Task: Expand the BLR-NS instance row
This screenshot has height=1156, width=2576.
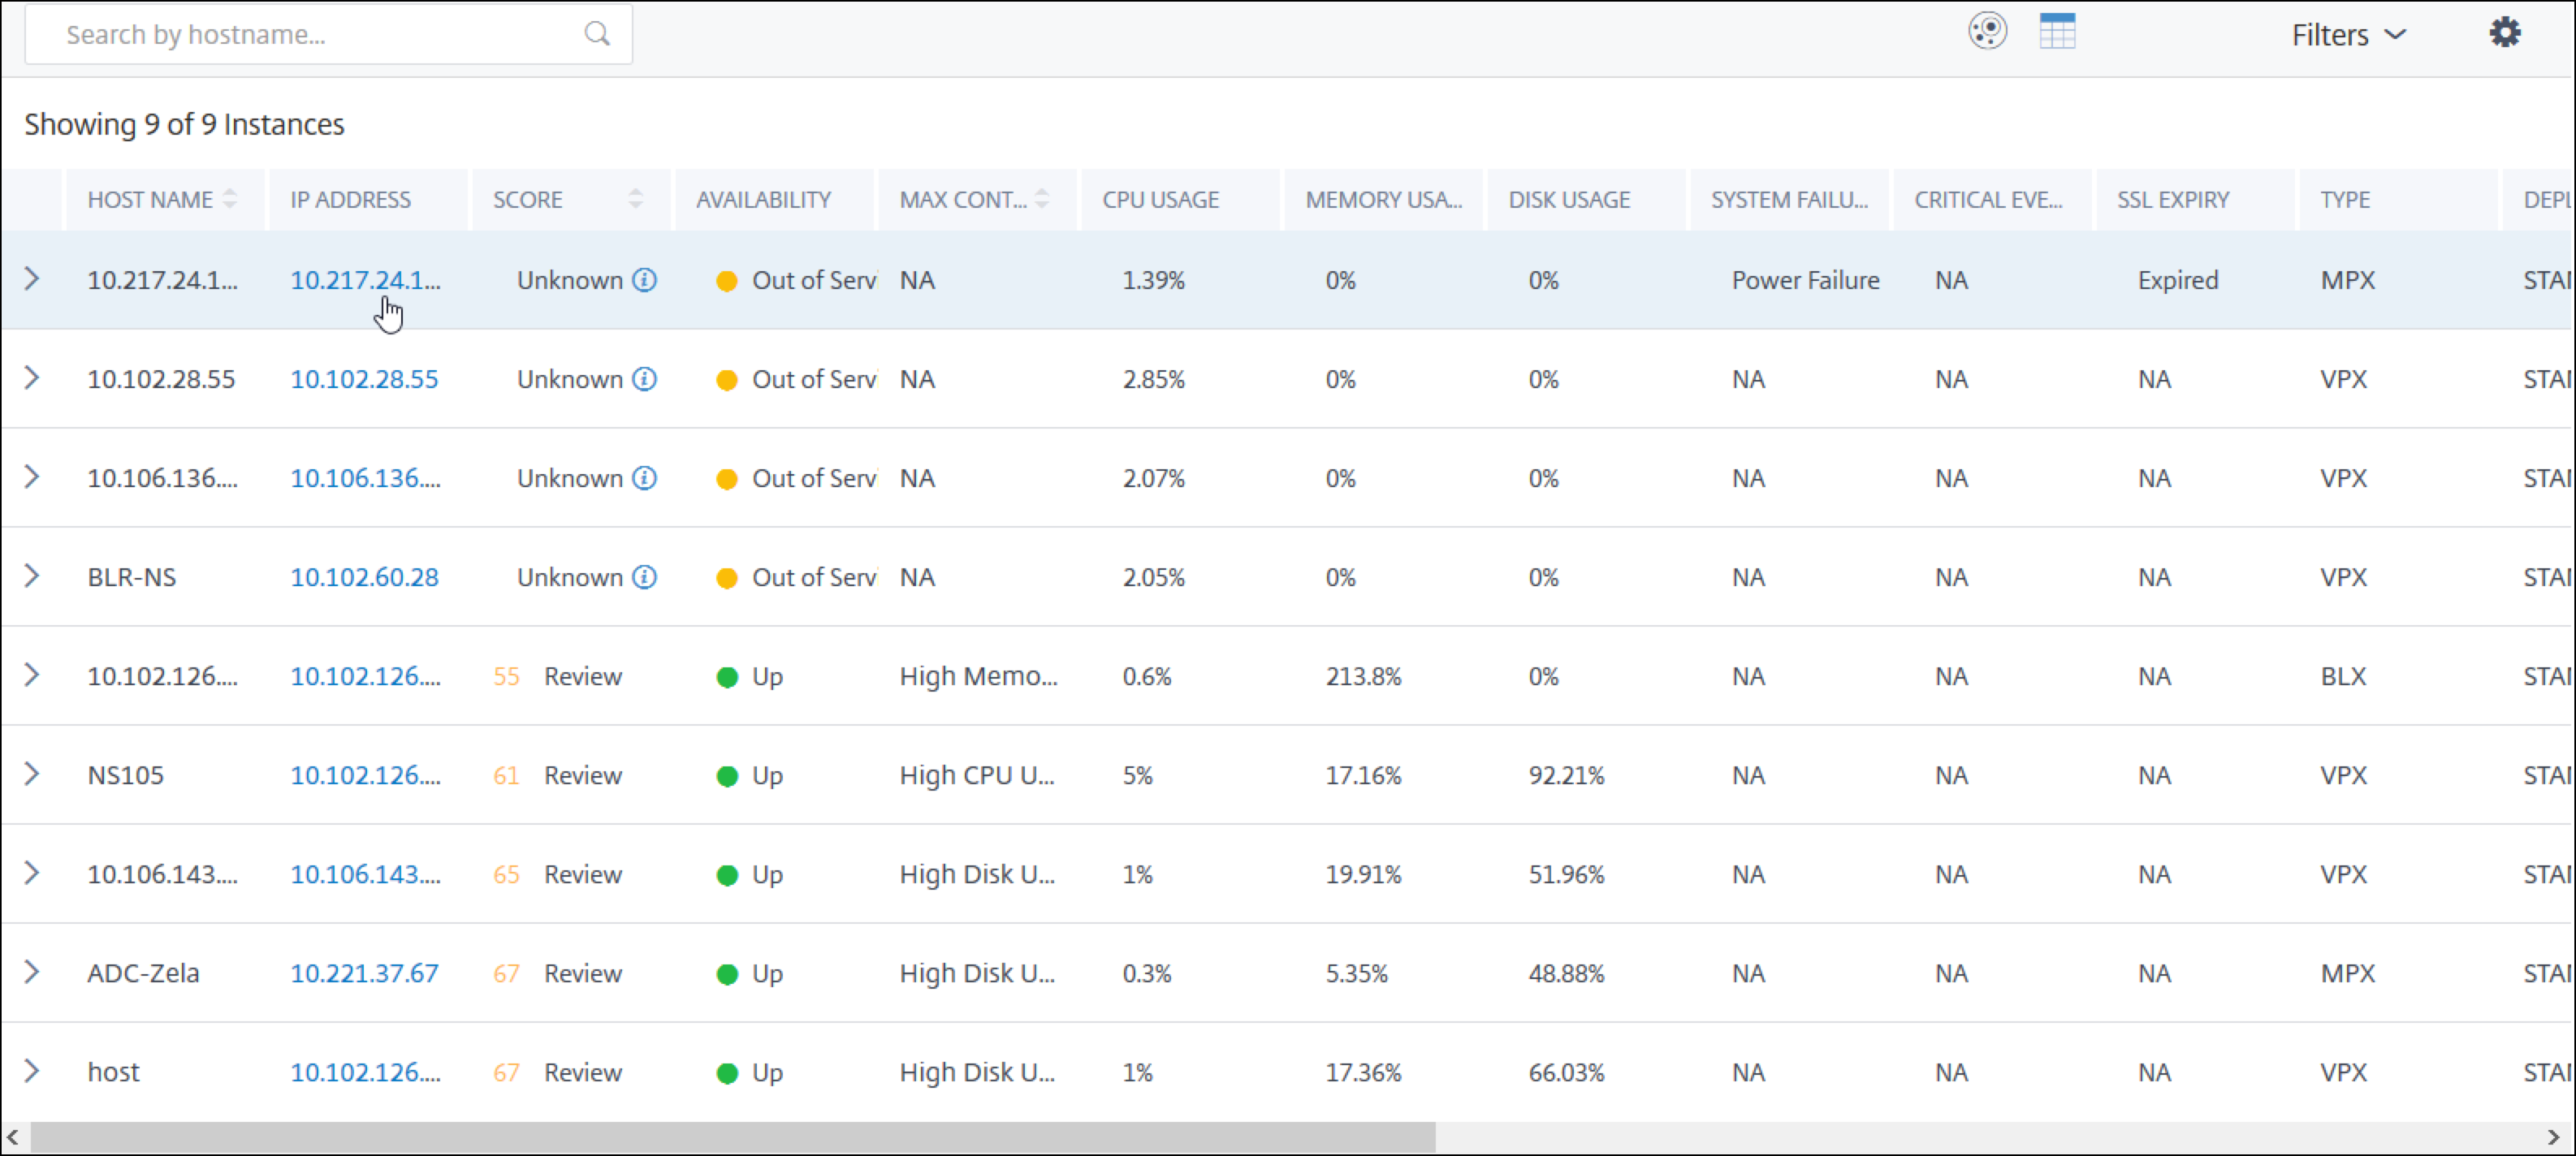Action: [x=32, y=576]
